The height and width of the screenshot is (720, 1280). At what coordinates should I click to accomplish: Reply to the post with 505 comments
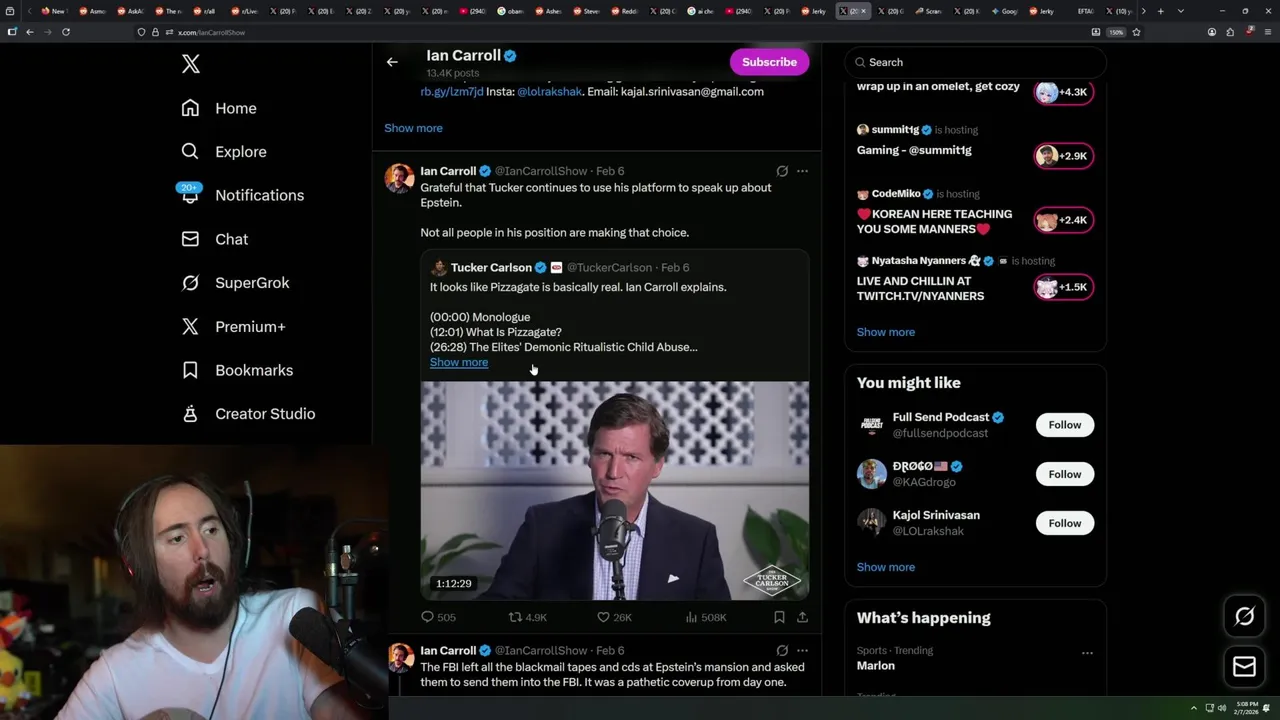[438, 617]
